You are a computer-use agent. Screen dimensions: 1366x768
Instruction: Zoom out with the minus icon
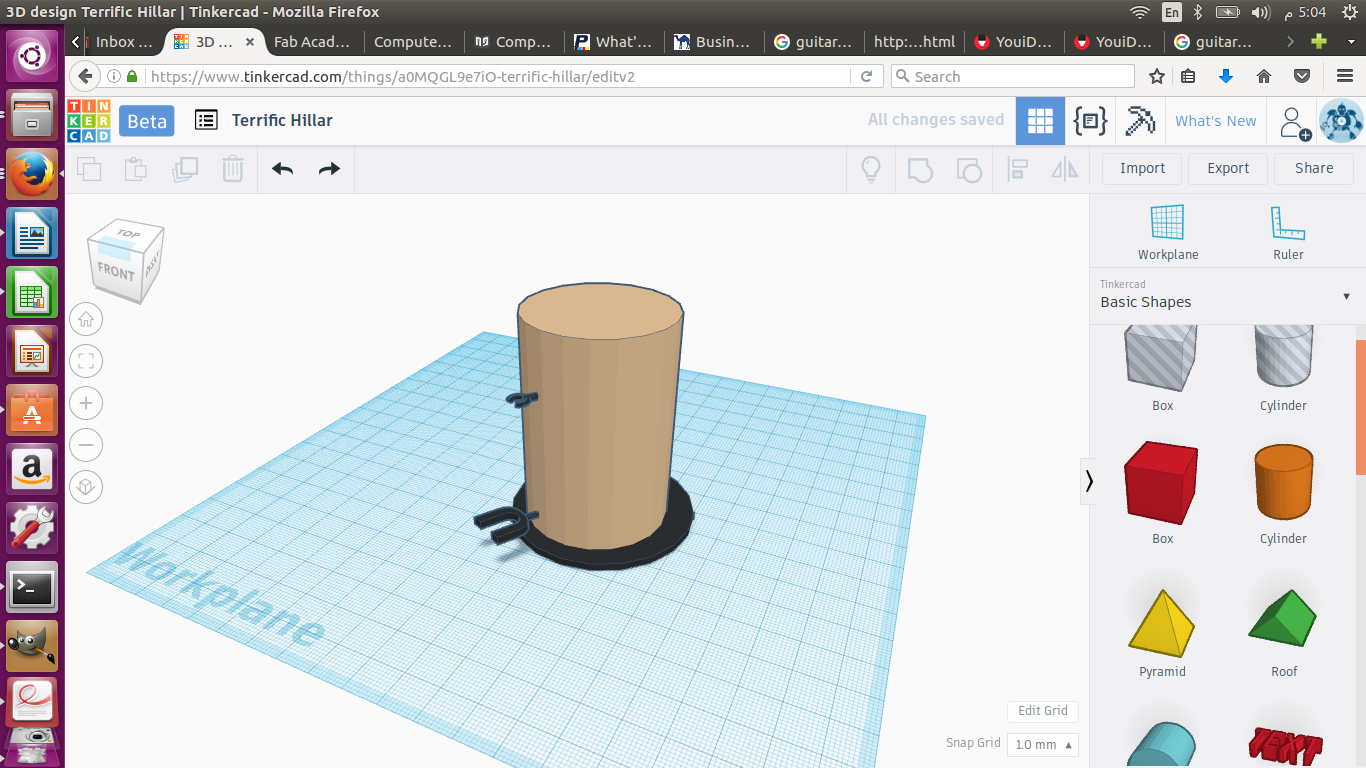[x=86, y=445]
